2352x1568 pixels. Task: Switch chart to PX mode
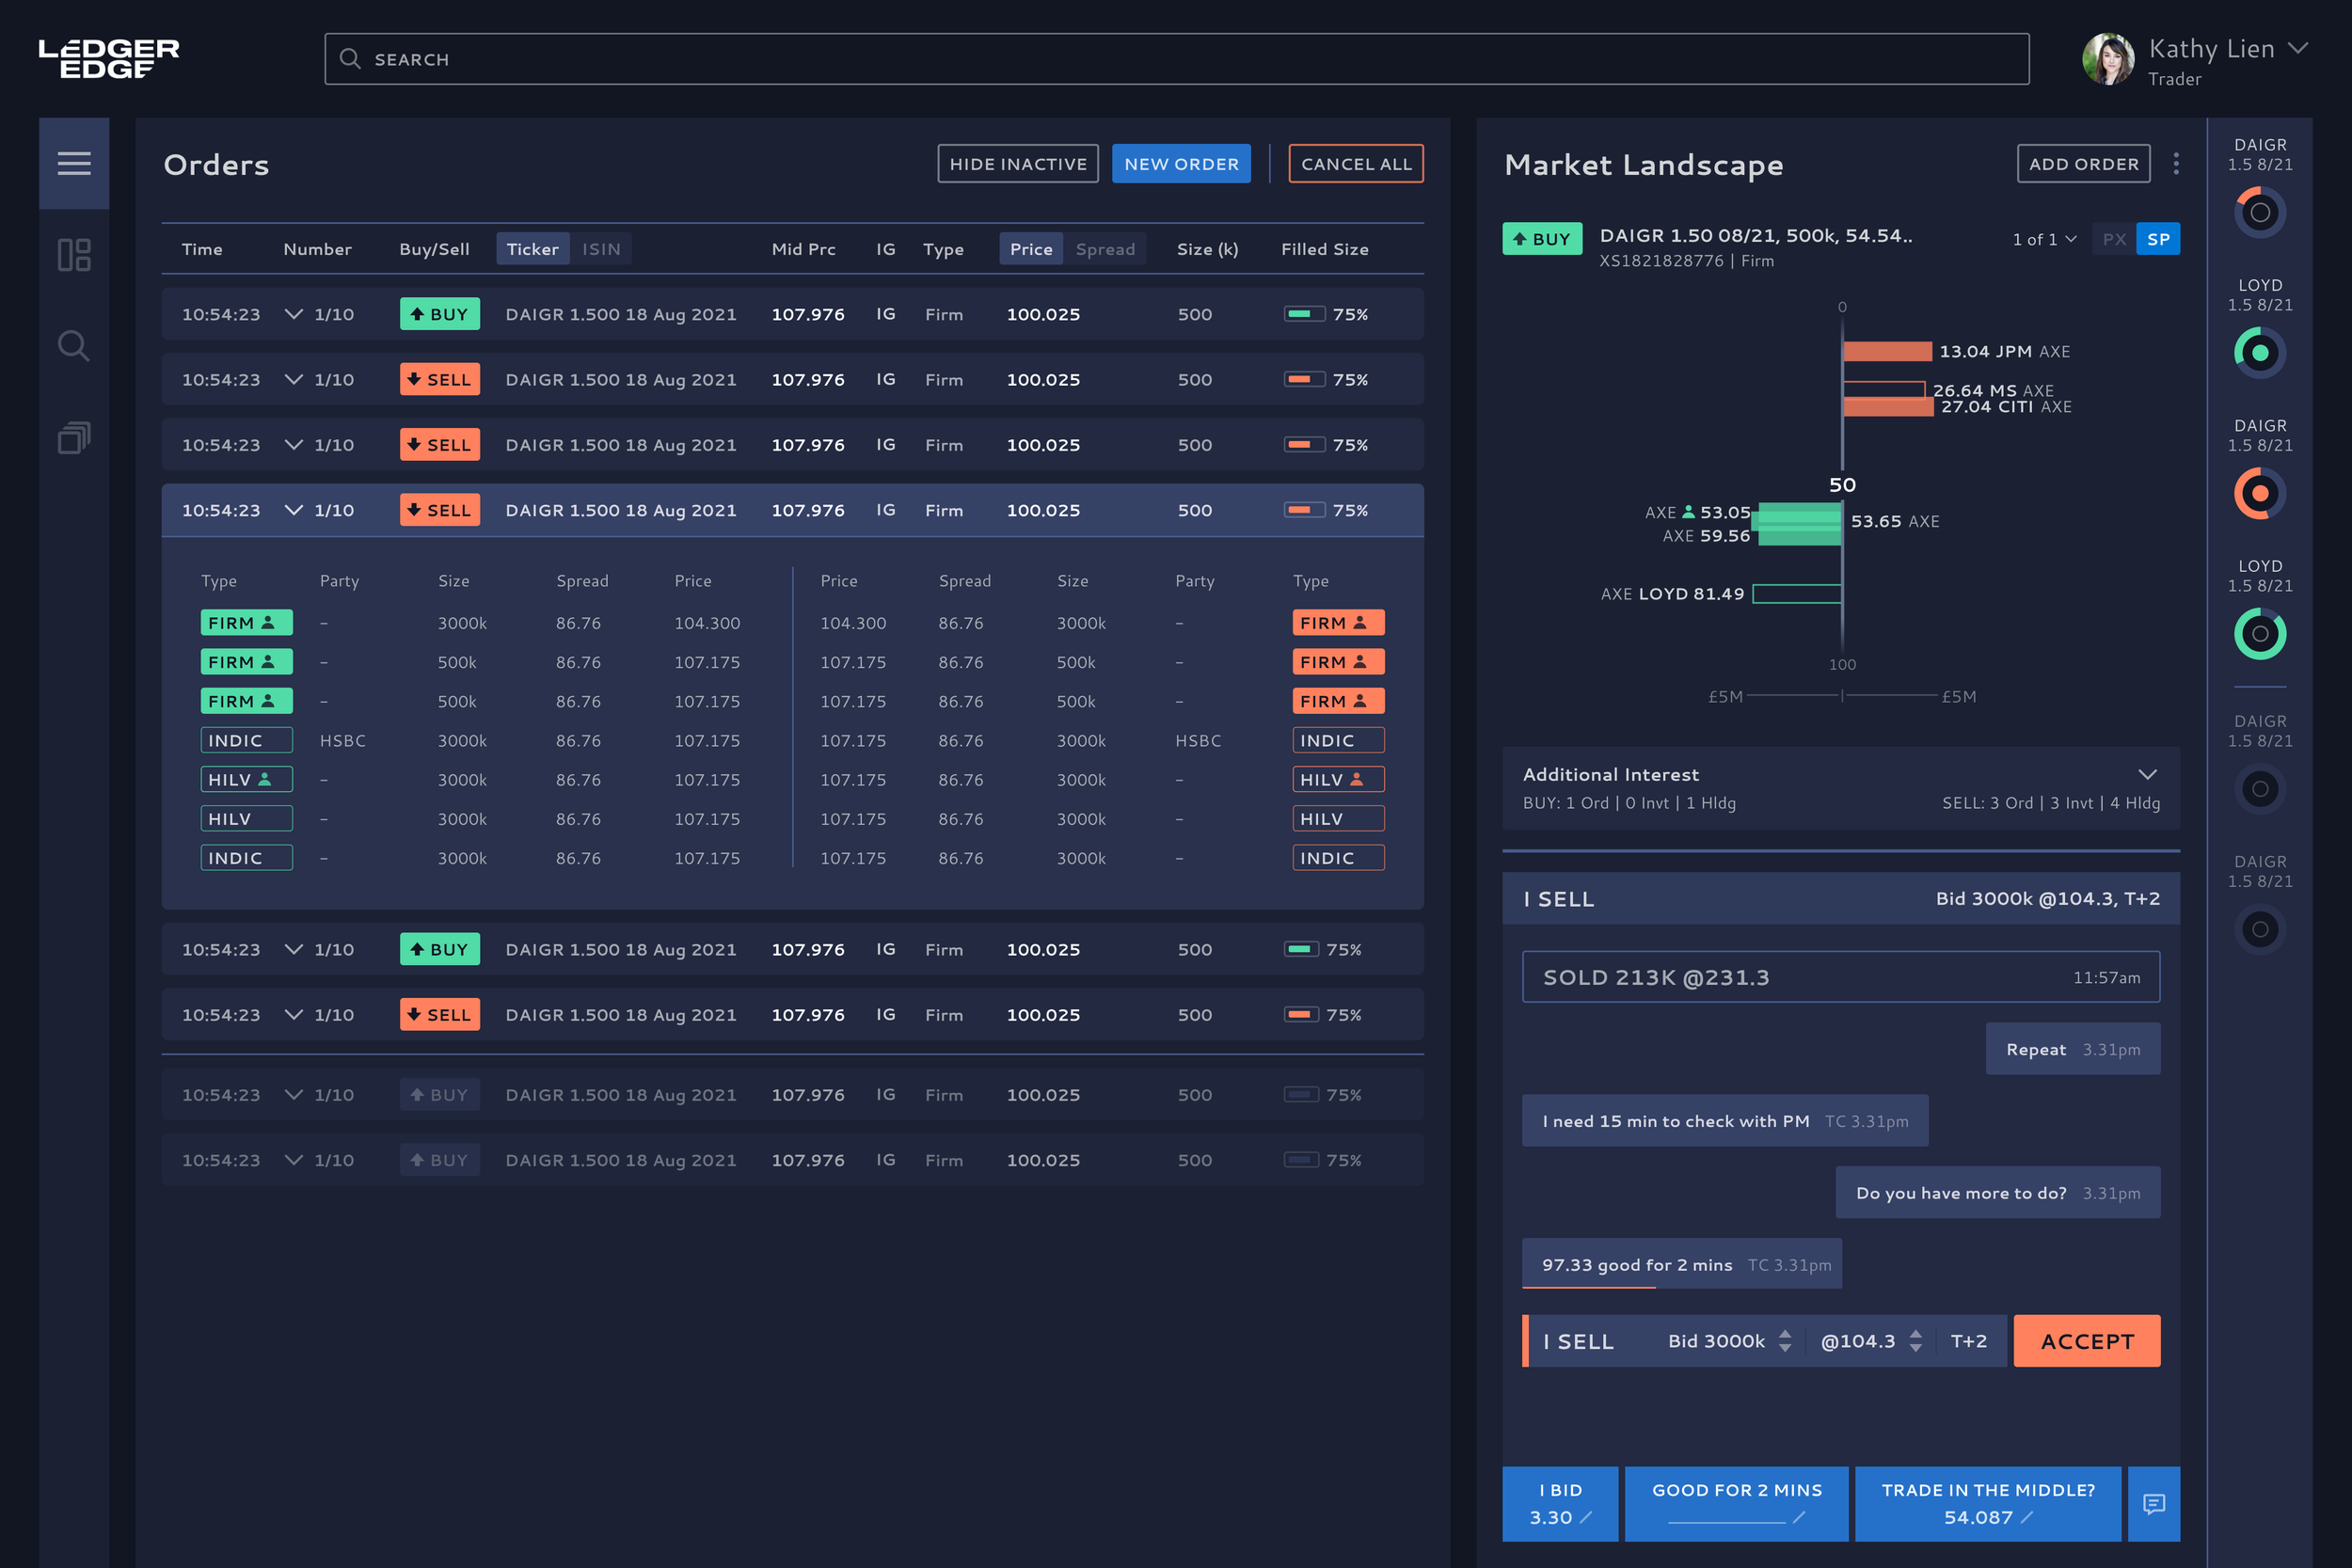point(2113,239)
